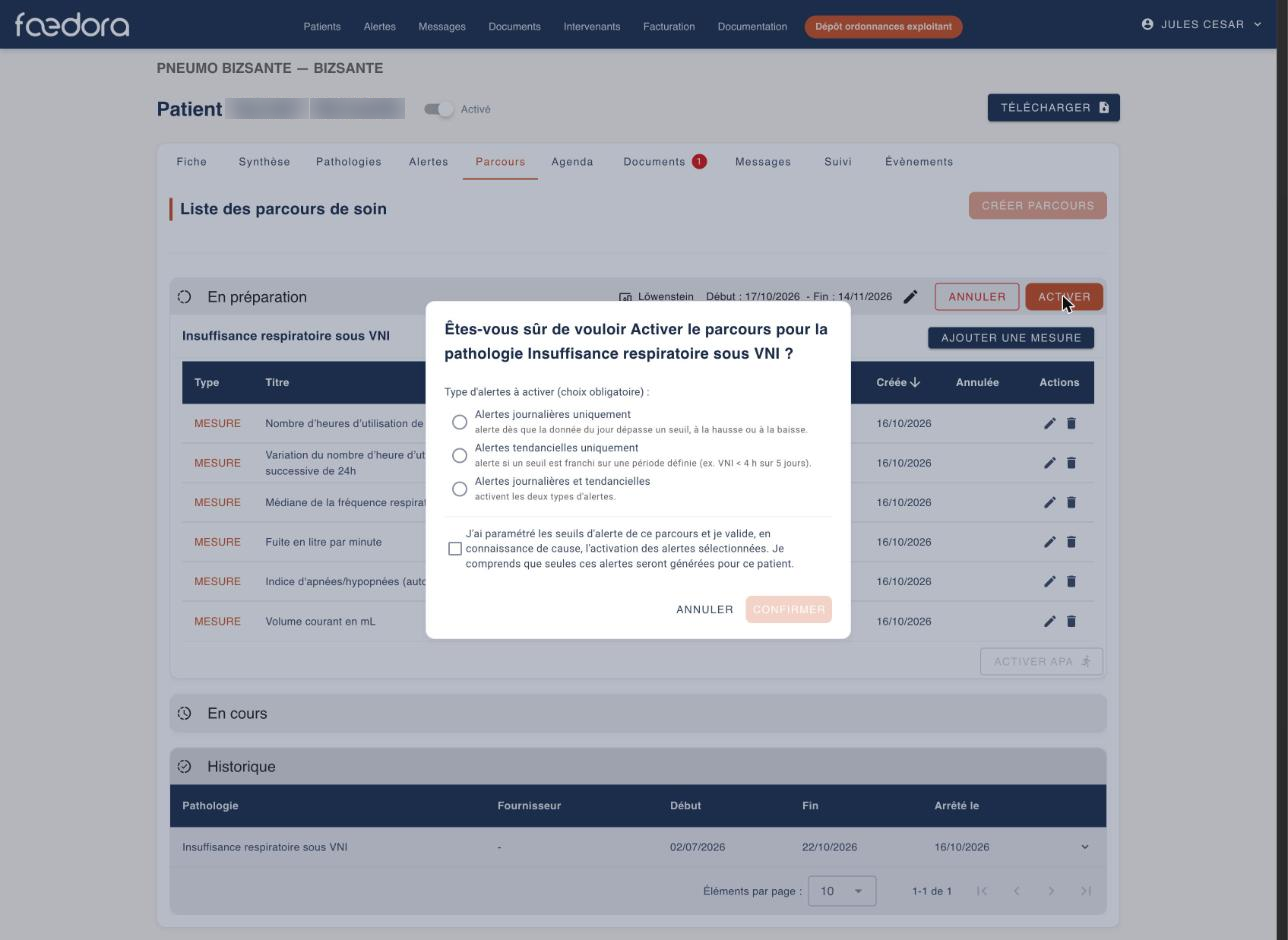Screen dimensions: 1288x940
Task: Click the En préparation status circle icon
Action: 184,297
